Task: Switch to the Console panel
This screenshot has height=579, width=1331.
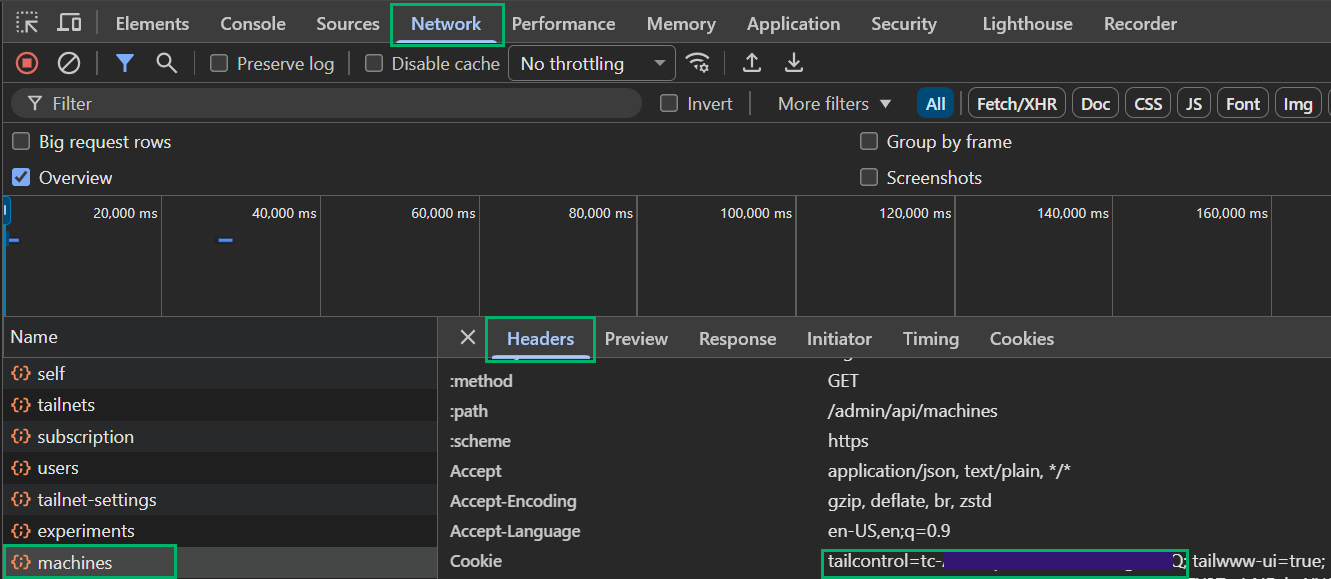Action: coord(253,23)
